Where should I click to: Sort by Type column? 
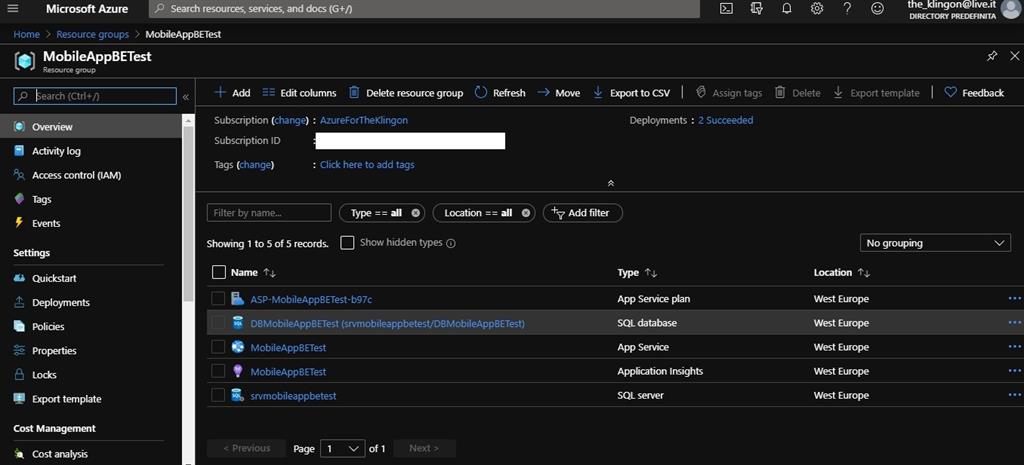pyautogui.click(x=637, y=272)
